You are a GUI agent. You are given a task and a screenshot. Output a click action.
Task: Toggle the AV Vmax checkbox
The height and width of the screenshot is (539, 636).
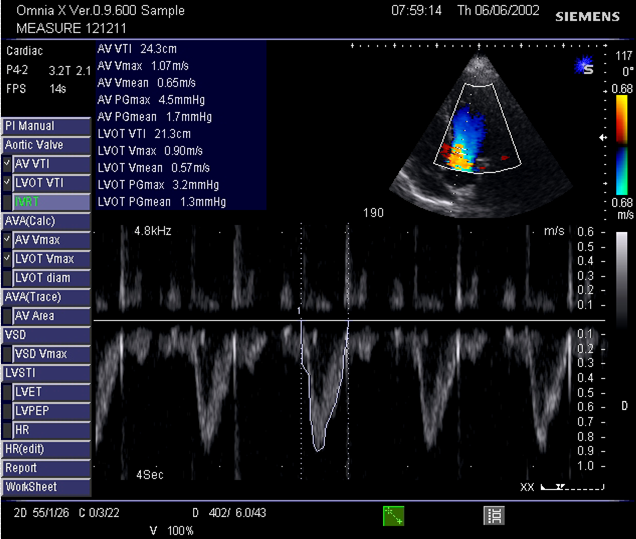[x=7, y=240]
